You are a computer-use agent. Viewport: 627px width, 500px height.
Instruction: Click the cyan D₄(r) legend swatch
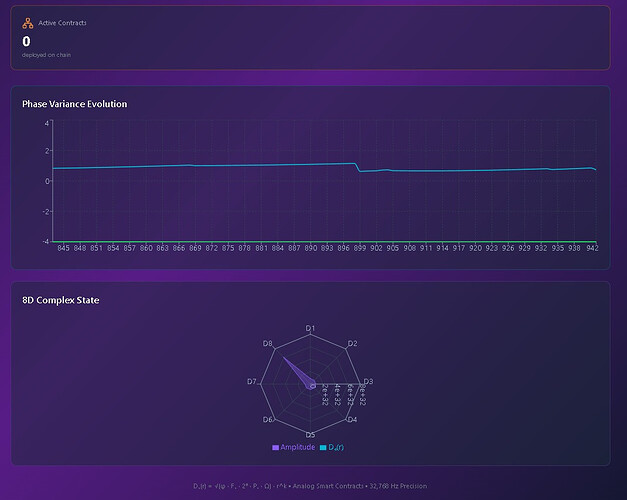click(323, 446)
